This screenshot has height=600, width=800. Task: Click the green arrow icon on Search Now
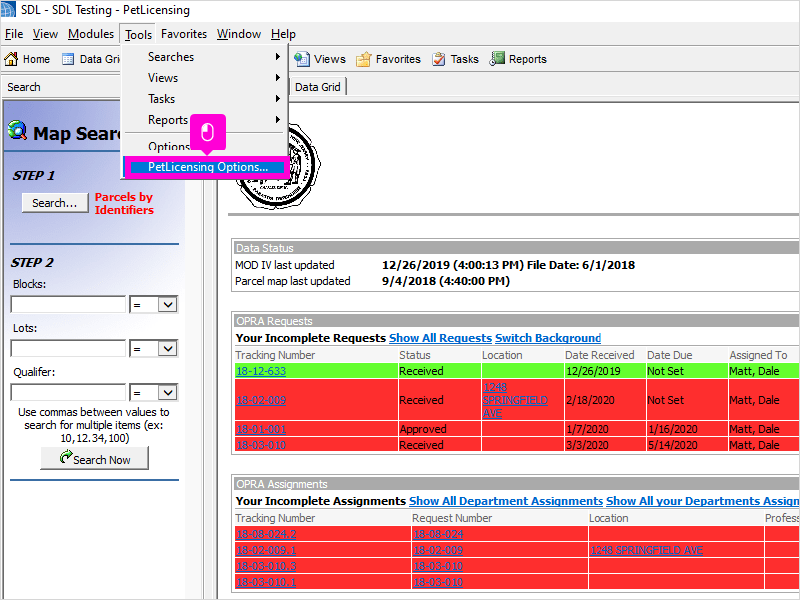(x=65, y=457)
